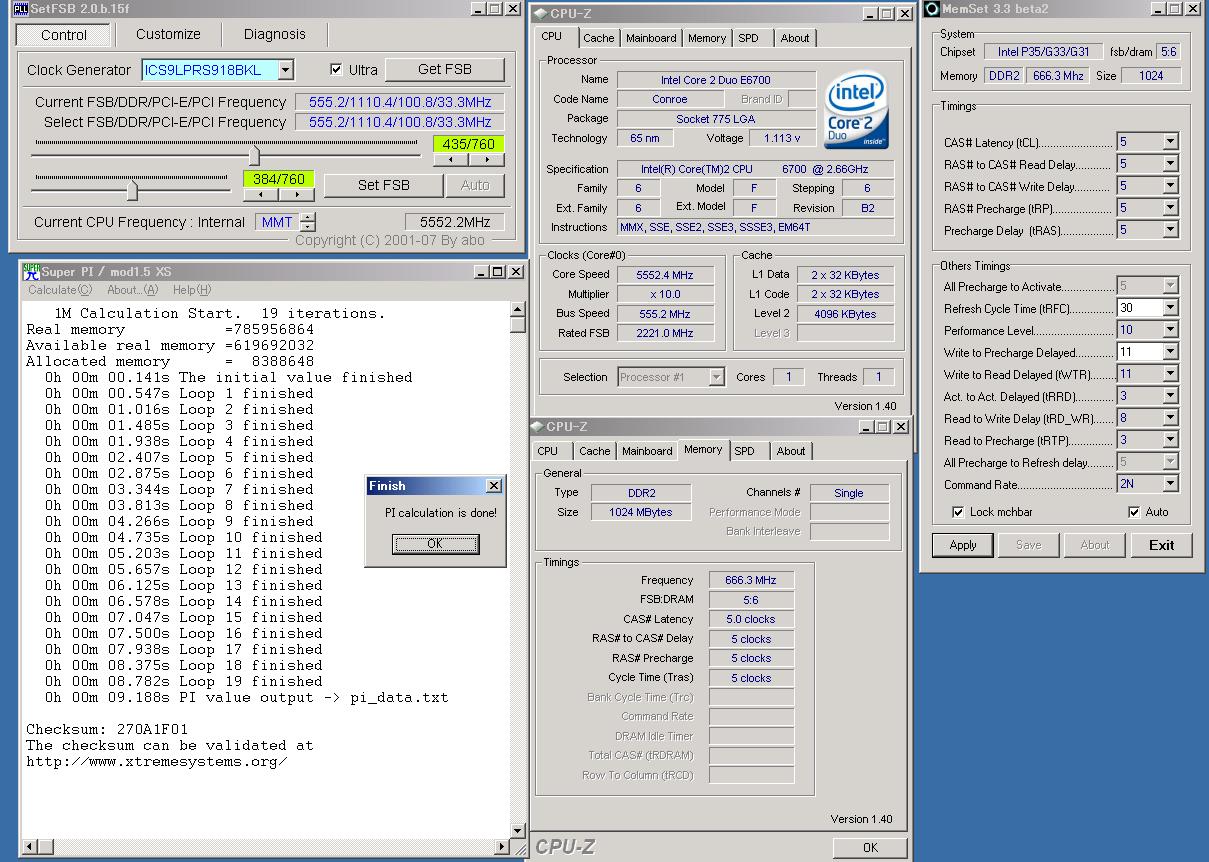The width and height of the screenshot is (1209, 862).
Task: Click Apply button in MemSet
Action: (963, 545)
